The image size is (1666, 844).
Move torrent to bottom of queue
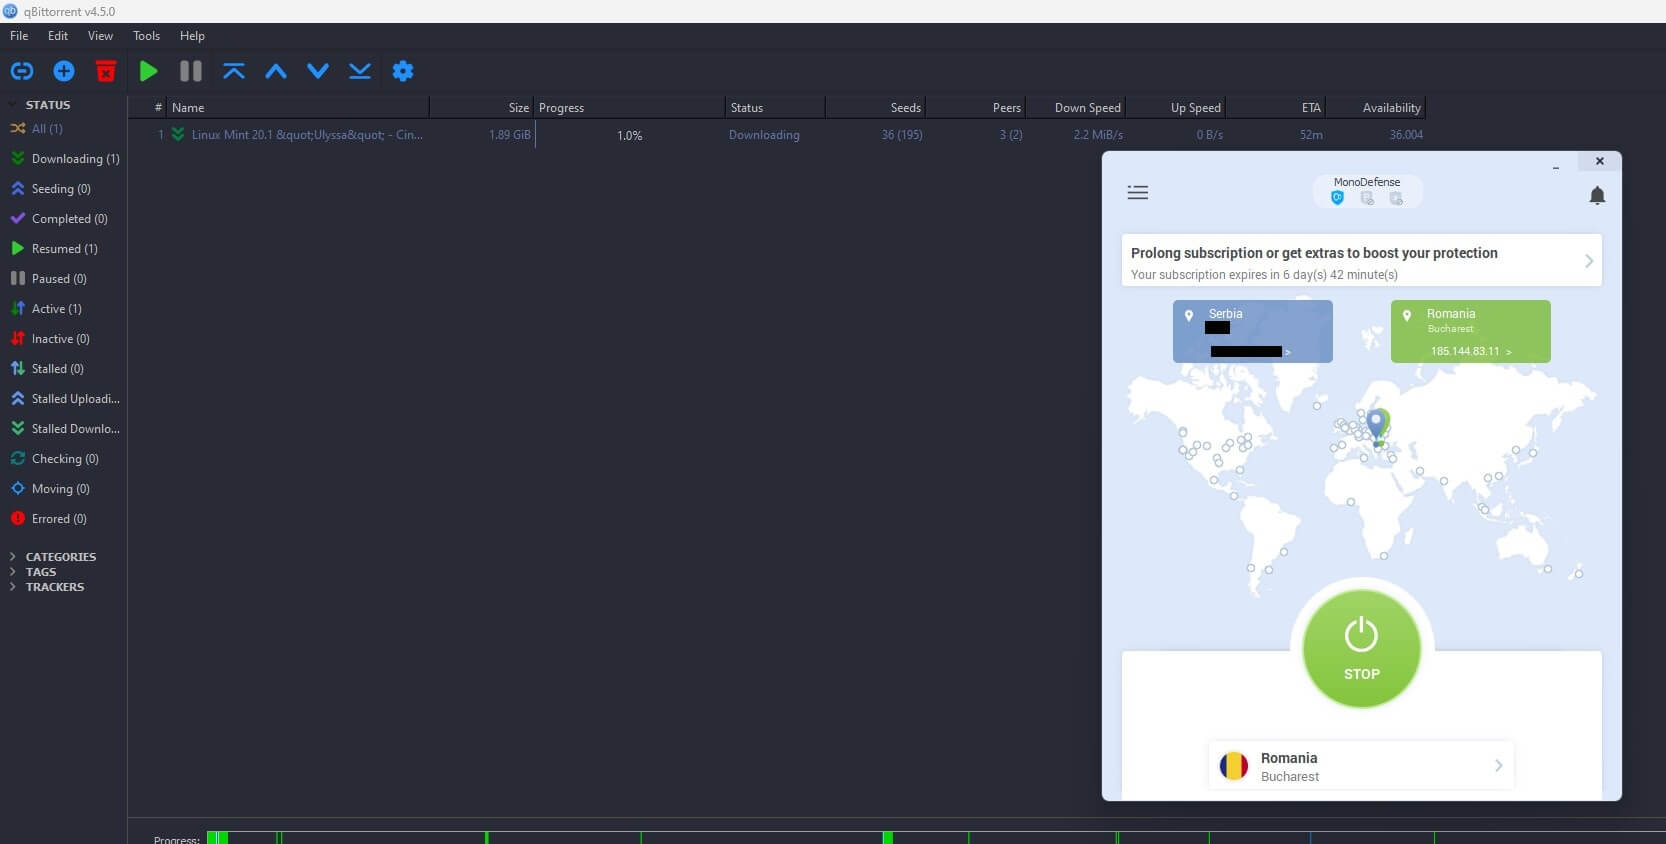[x=360, y=71]
